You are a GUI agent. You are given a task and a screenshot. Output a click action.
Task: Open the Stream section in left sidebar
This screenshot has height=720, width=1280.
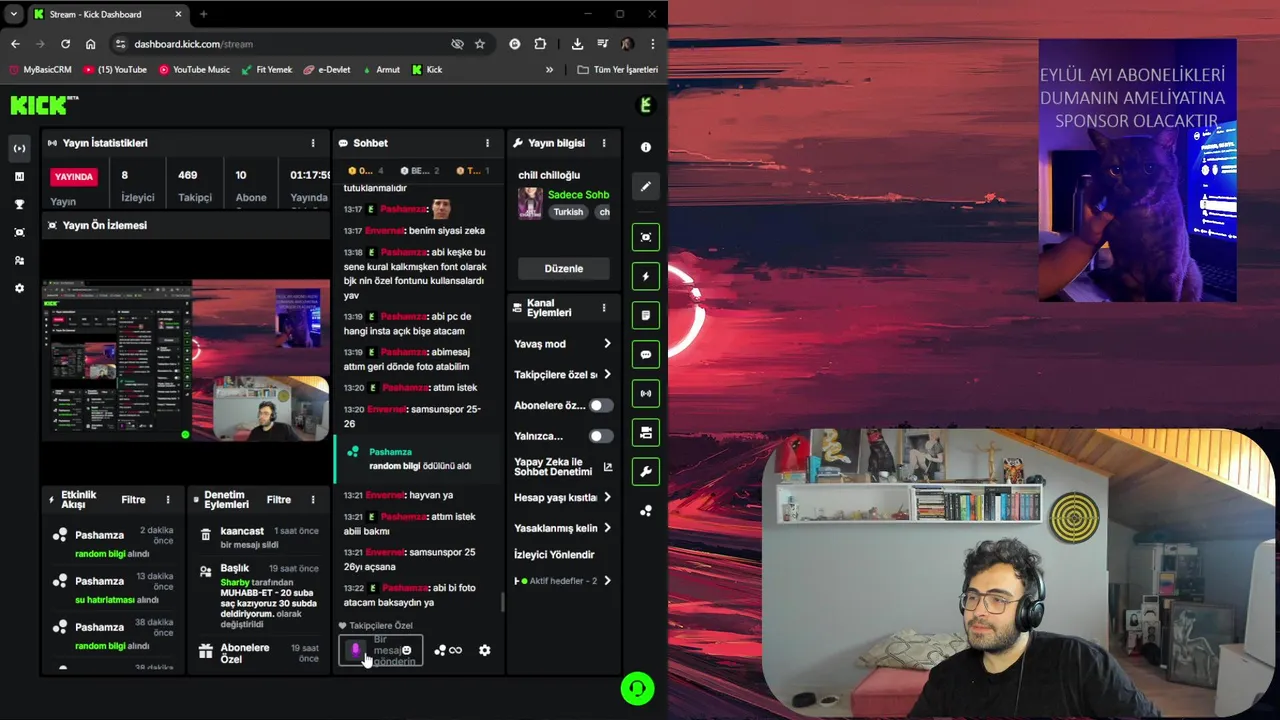tap(19, 148)
